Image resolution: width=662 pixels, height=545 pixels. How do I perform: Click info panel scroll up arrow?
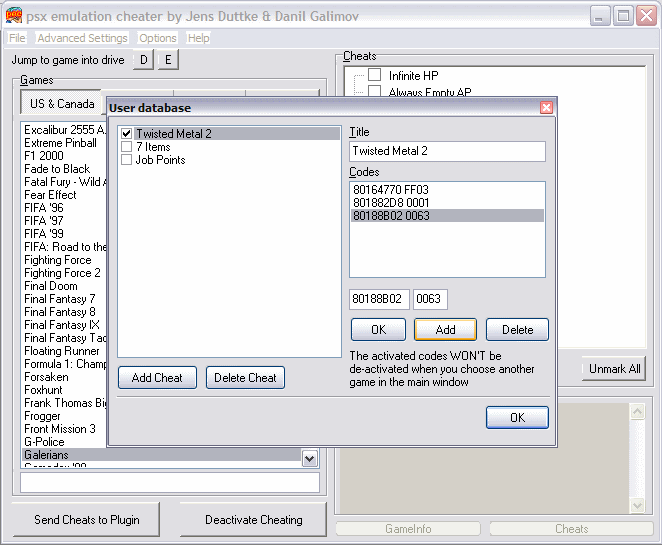(637, 411)
